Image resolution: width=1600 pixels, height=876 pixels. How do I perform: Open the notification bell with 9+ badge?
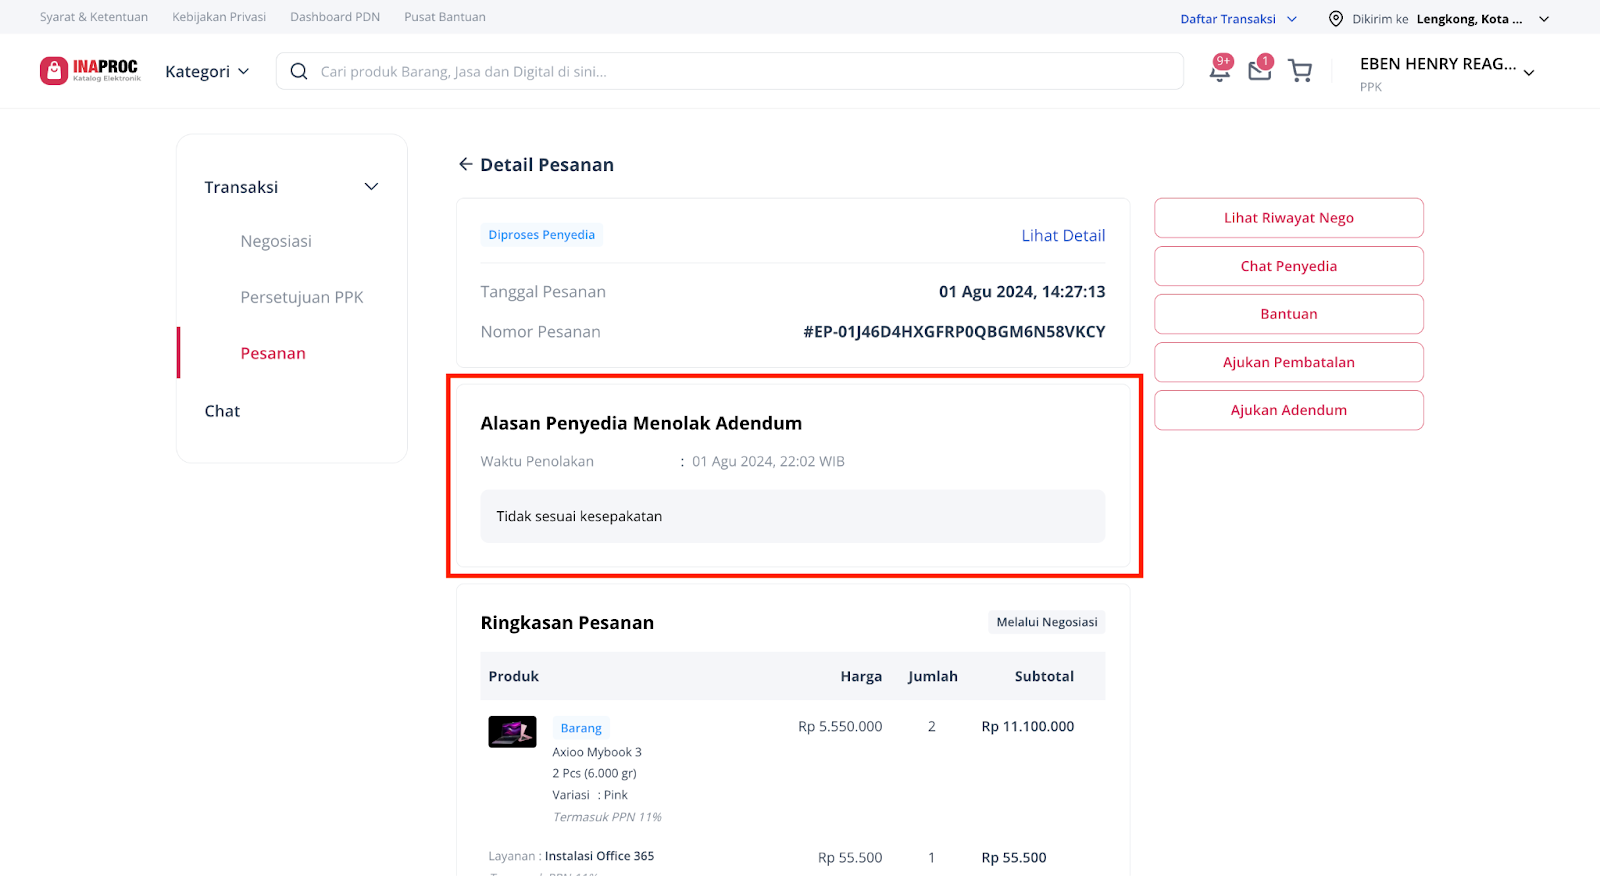(1219, 71)
